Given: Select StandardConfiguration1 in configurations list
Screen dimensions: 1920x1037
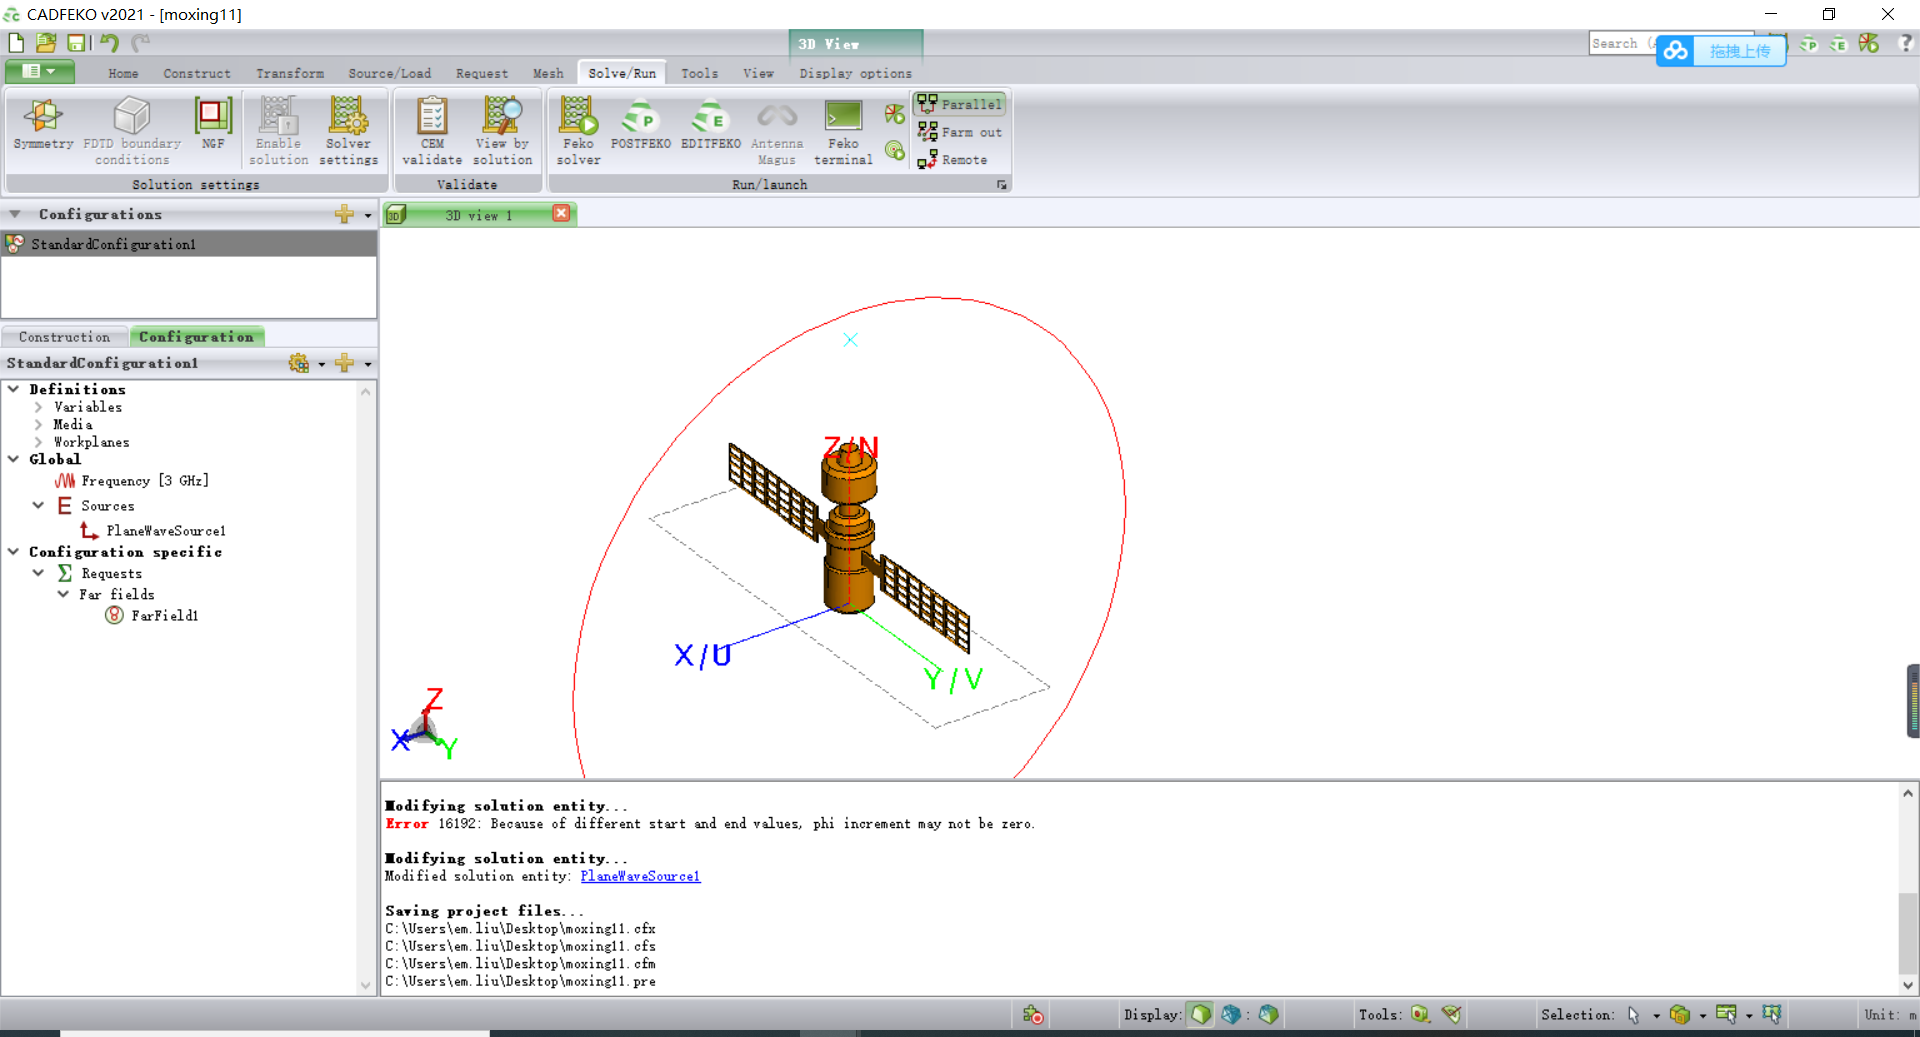Looking at the screenshot, I should (189, 244).
